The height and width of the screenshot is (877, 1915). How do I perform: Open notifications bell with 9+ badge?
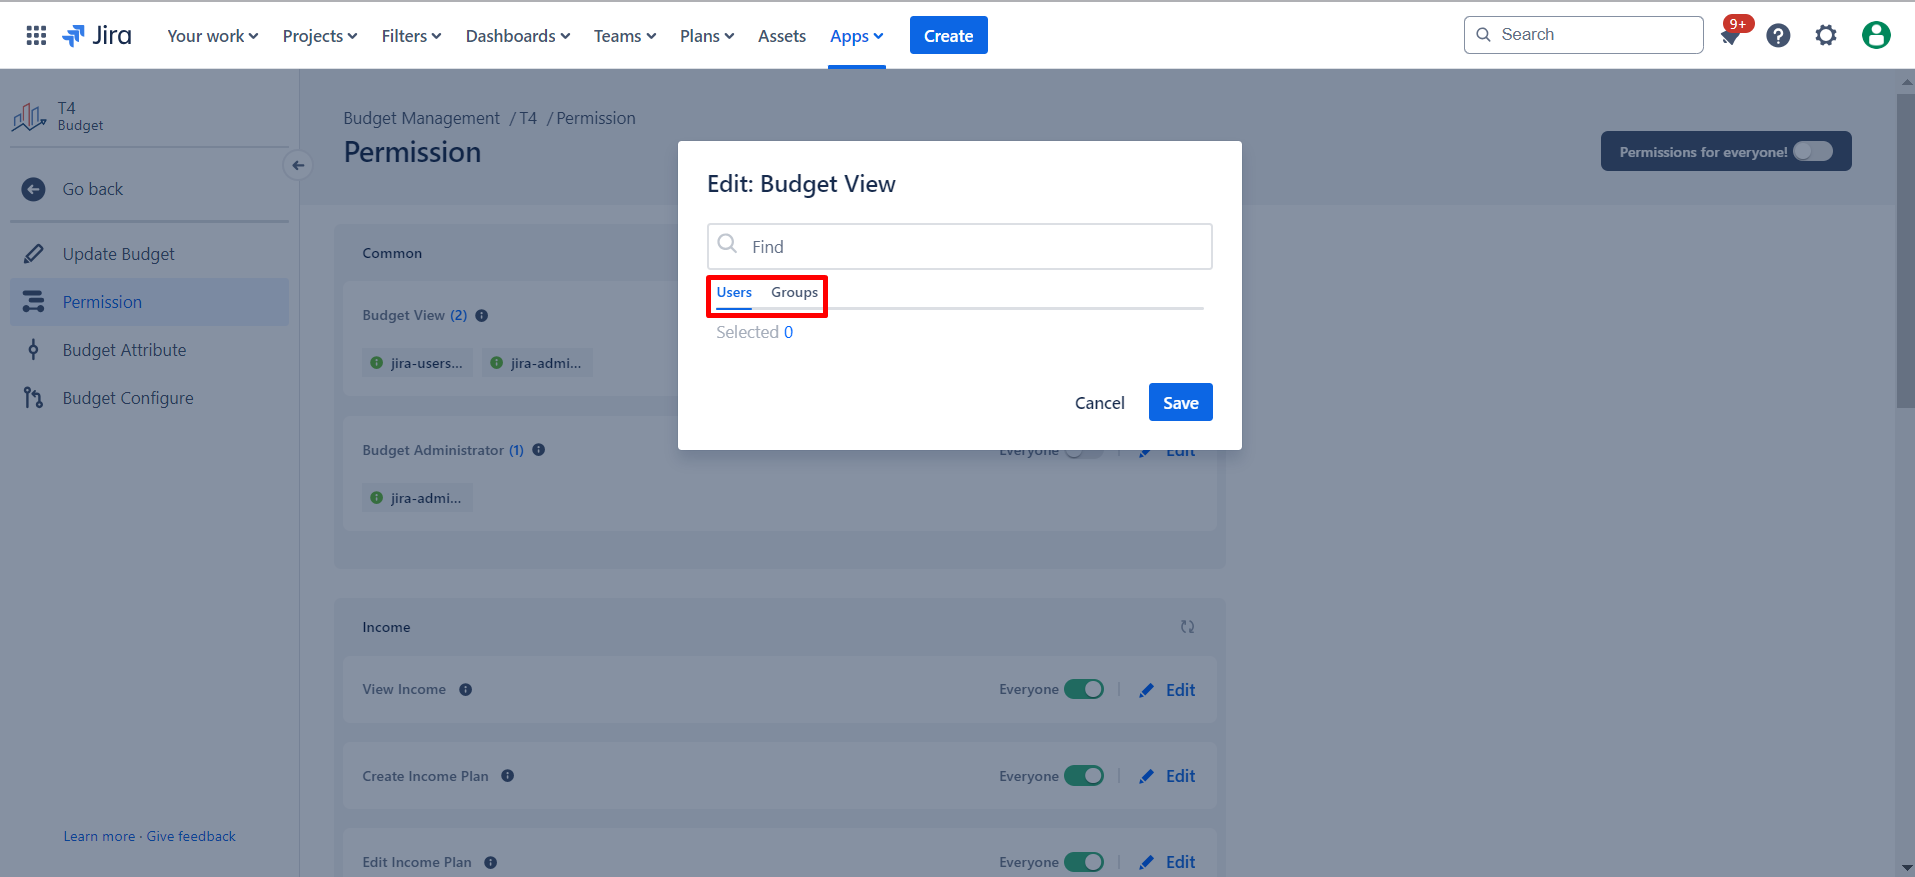point(1731,35)
